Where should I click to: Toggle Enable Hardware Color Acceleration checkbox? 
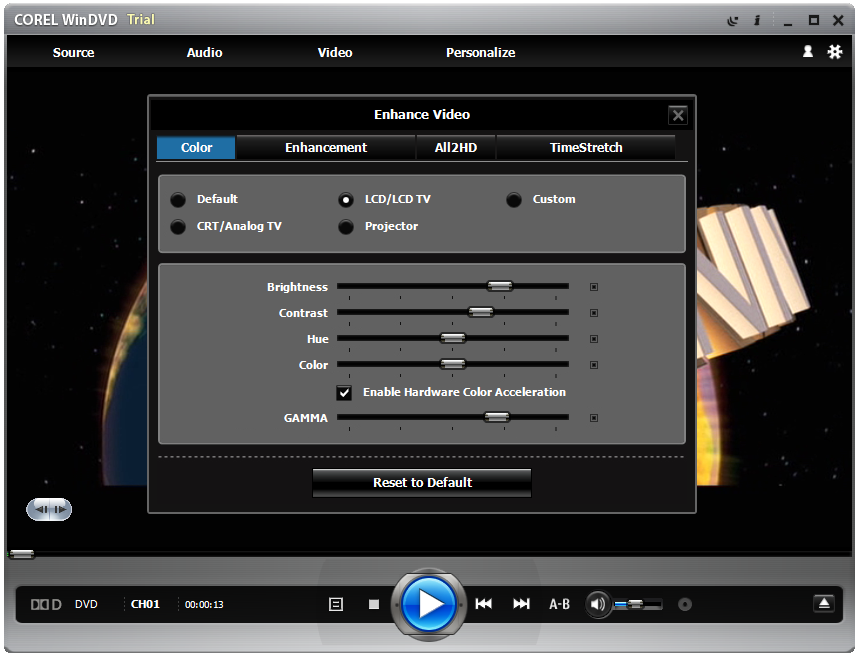(344, 393)
